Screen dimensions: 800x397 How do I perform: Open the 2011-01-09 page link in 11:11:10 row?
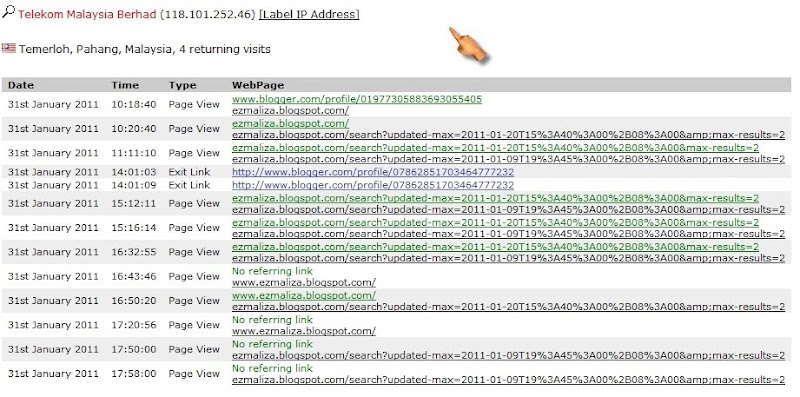pyautogui.click(x=508, y=159)
